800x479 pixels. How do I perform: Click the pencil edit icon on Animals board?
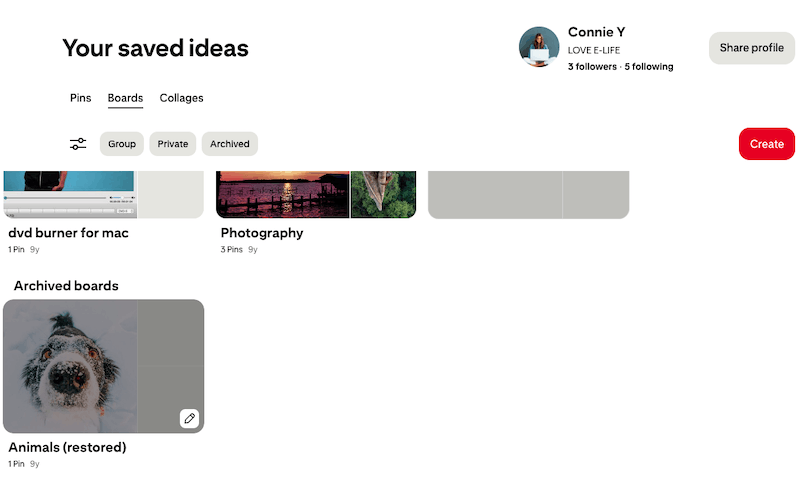189,418
